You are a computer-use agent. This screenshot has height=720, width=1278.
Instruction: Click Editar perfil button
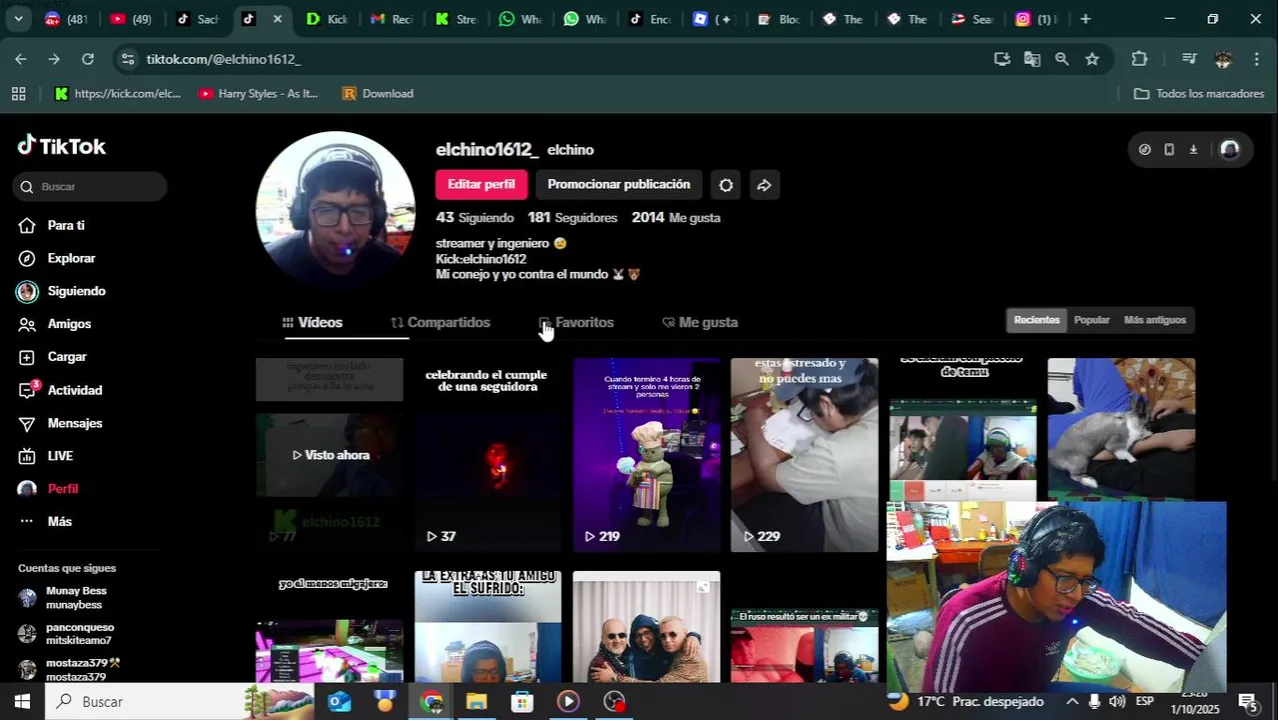click(x=481, y=185)
